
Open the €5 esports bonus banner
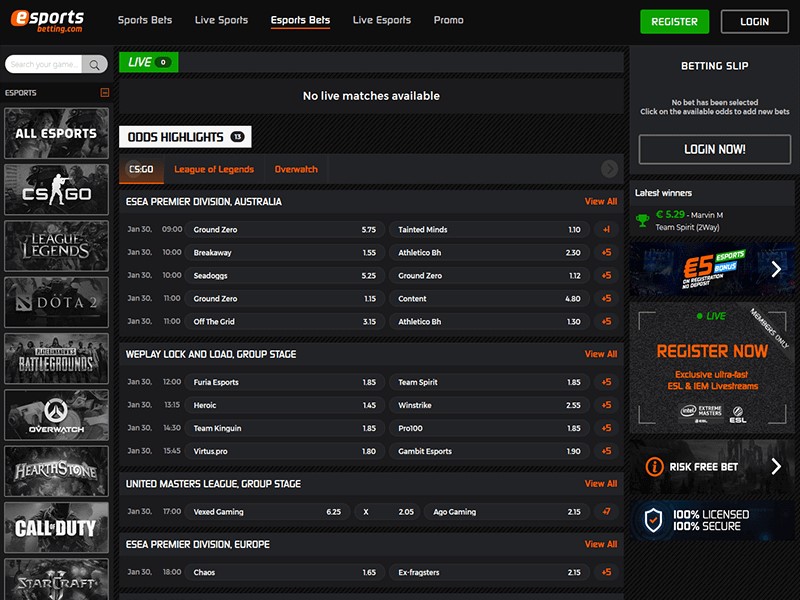(712, 269)
